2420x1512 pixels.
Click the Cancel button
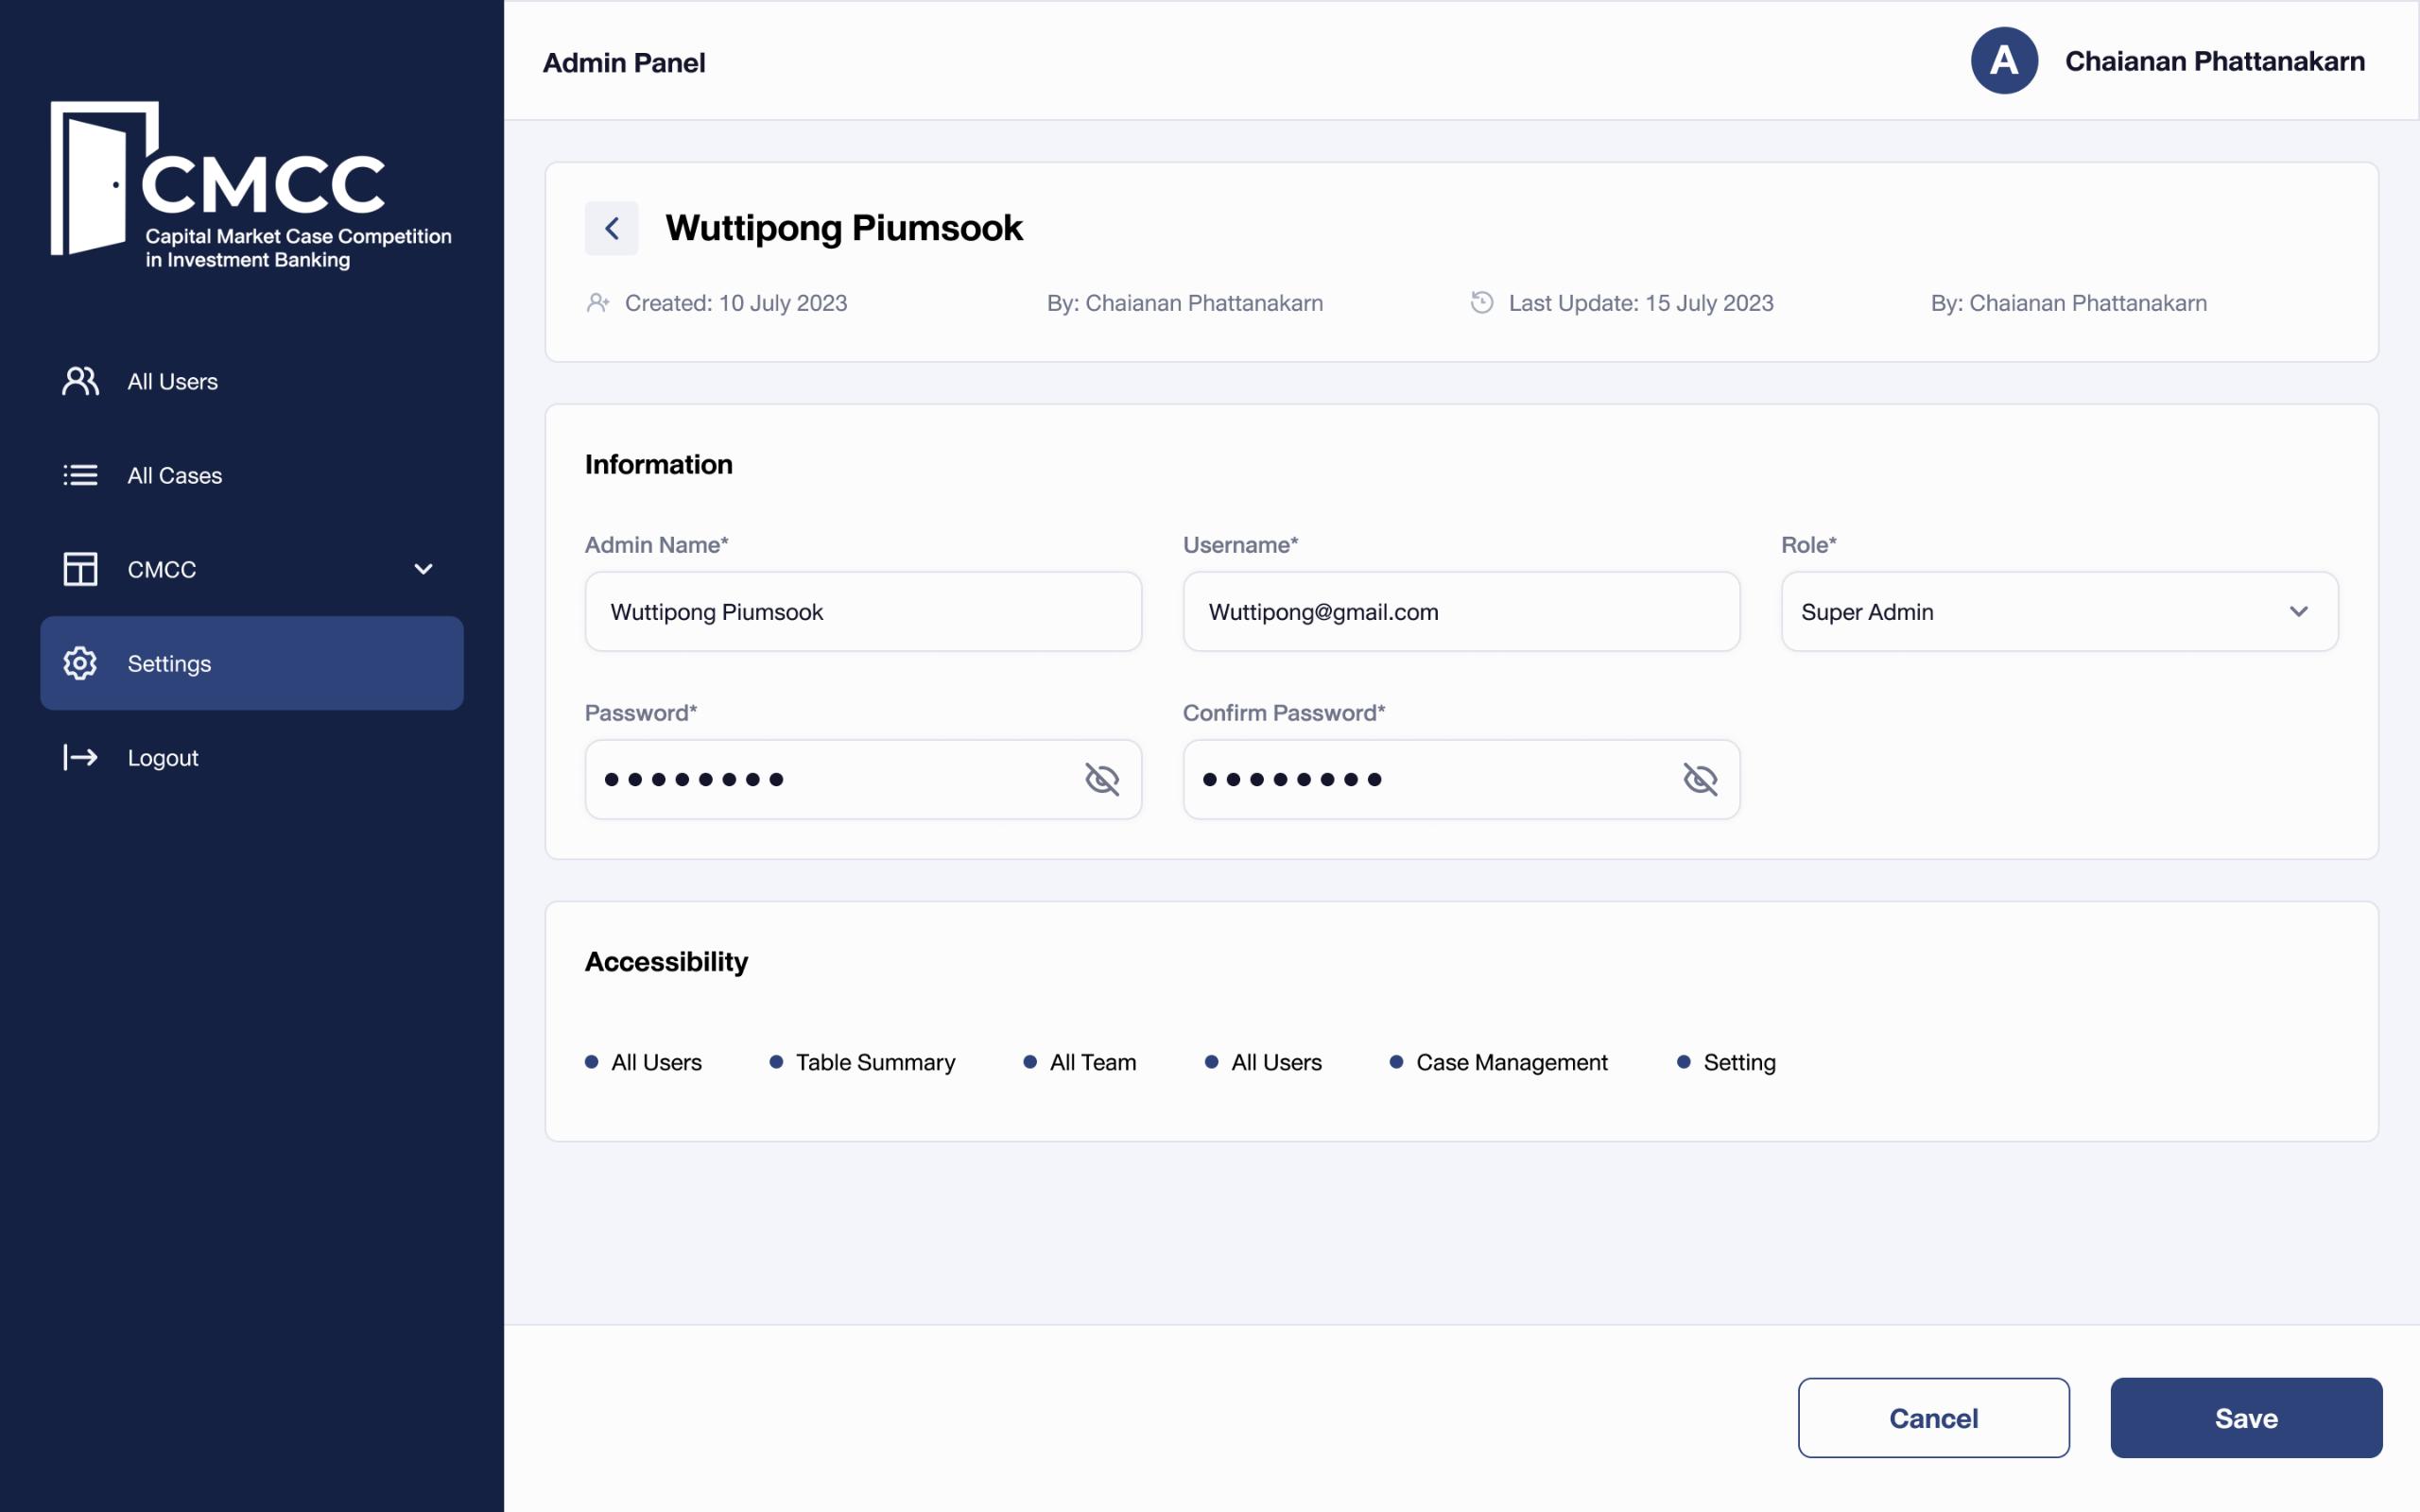tap(1934, 1417)
